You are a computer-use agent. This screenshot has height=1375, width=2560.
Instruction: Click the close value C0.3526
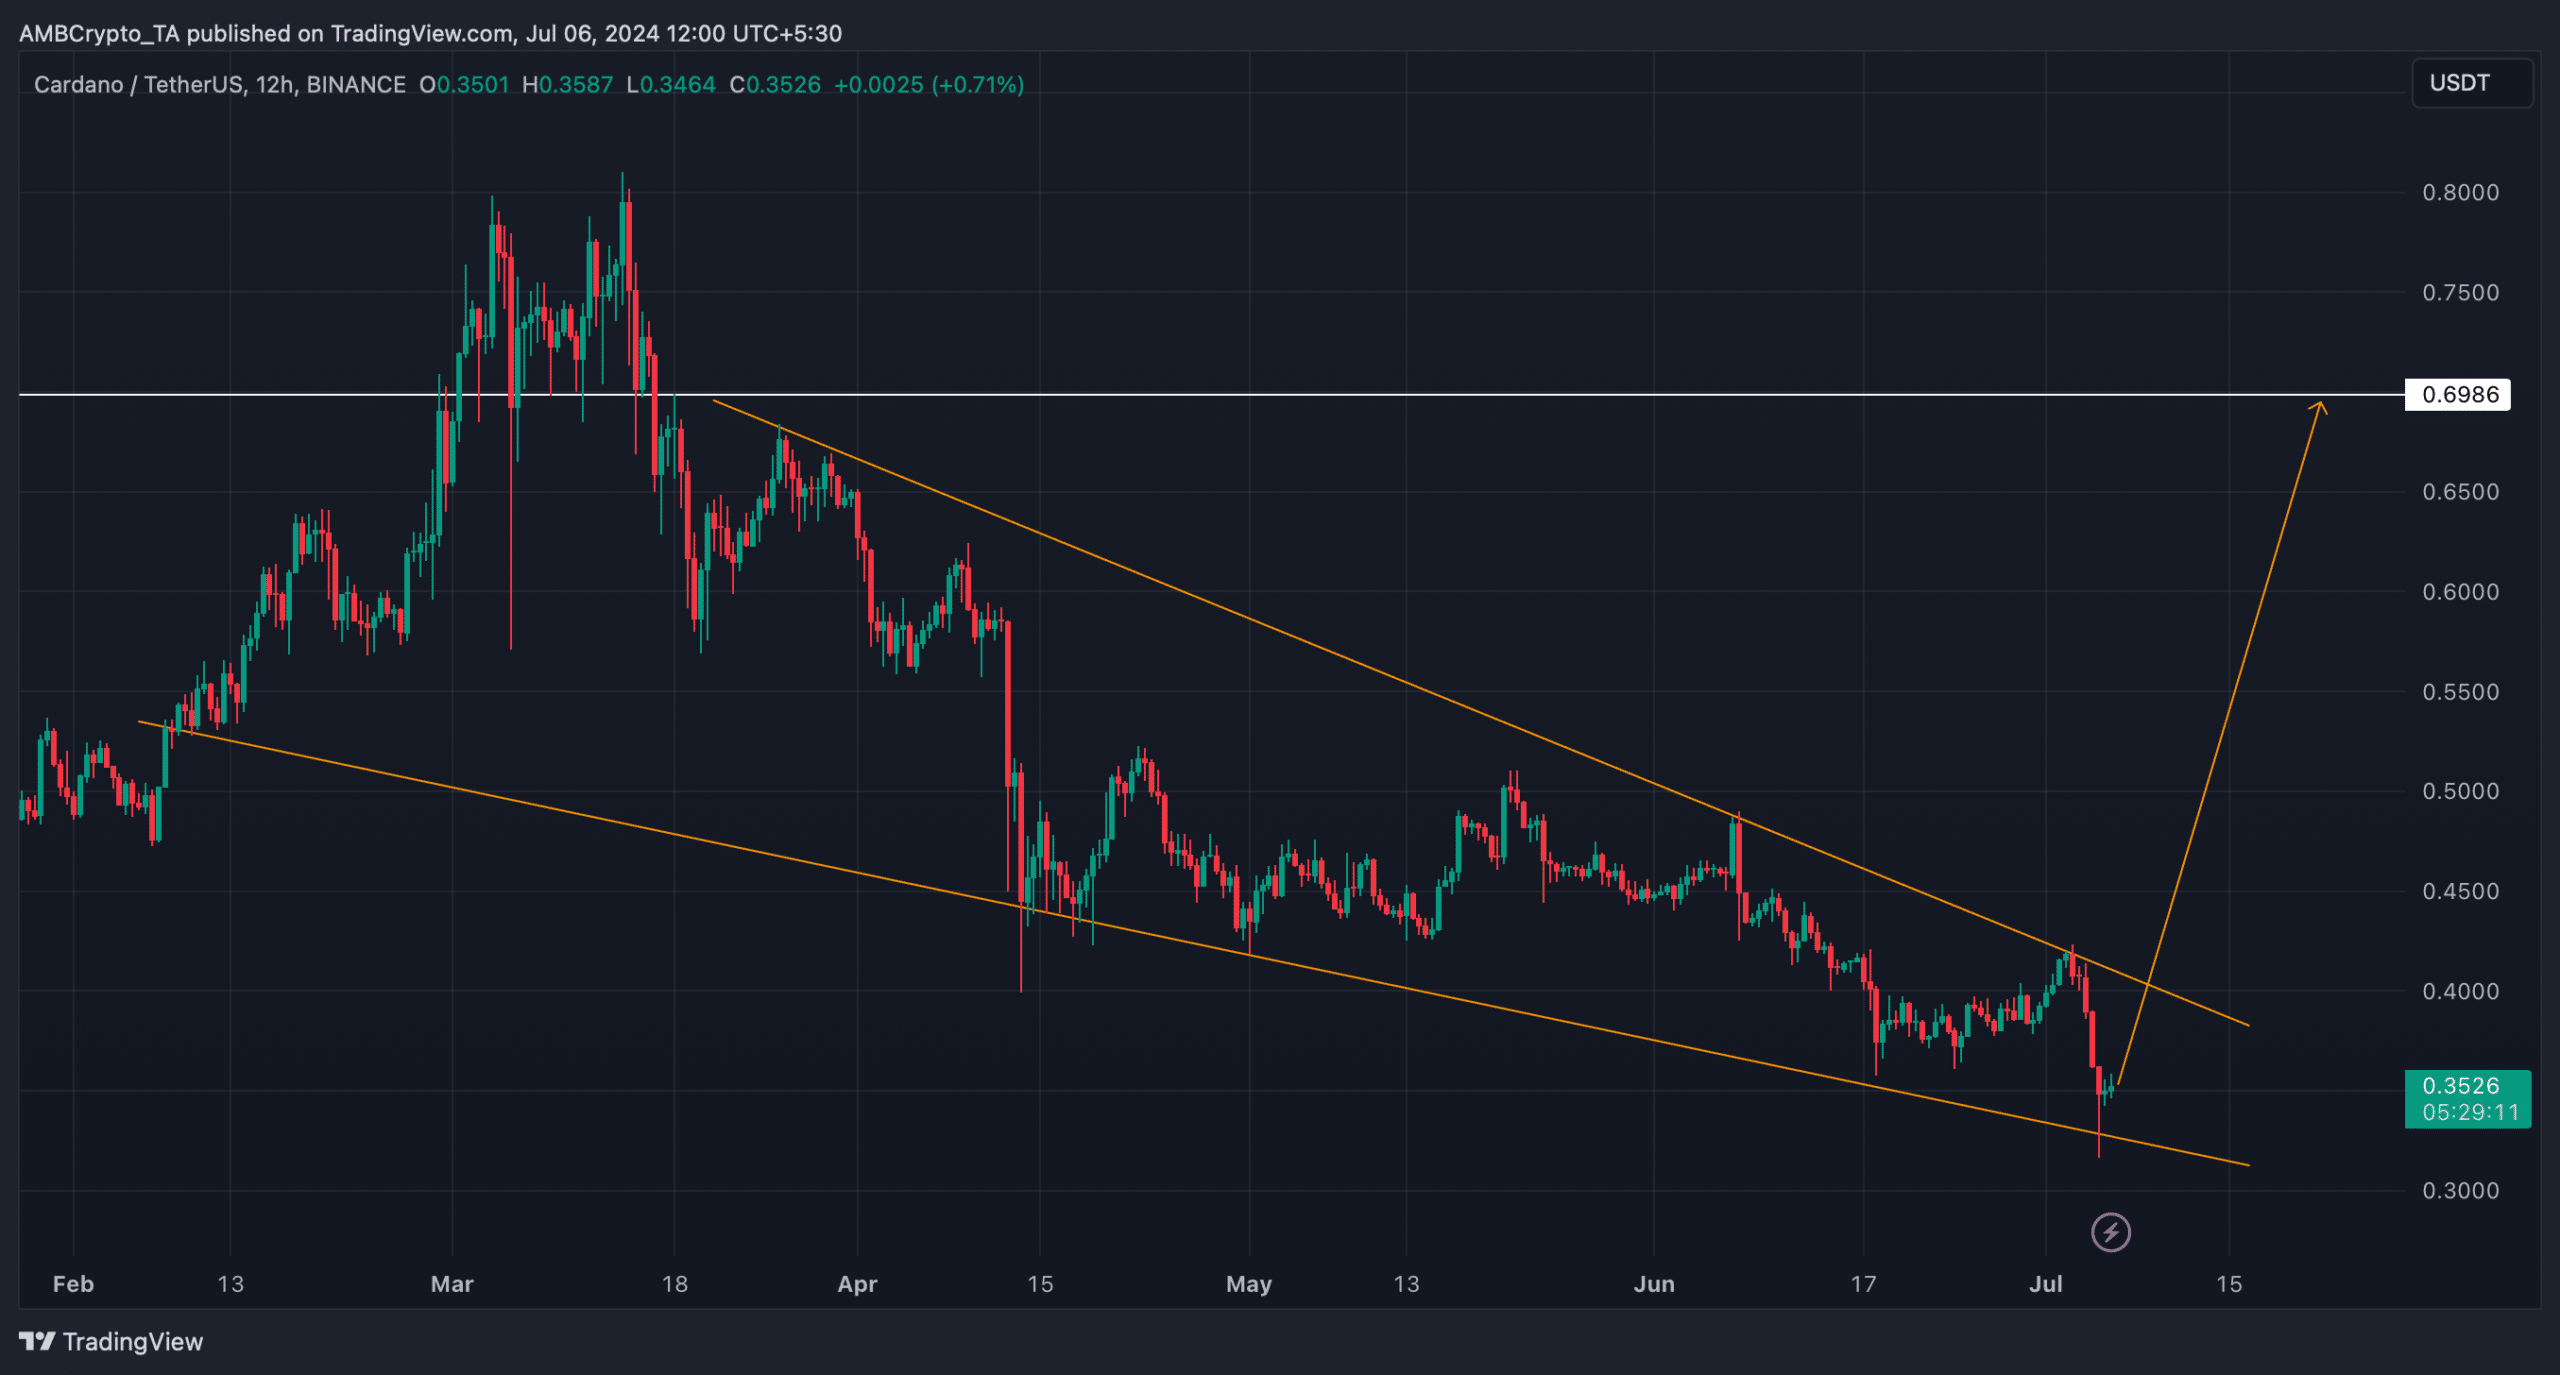(775, 85)
